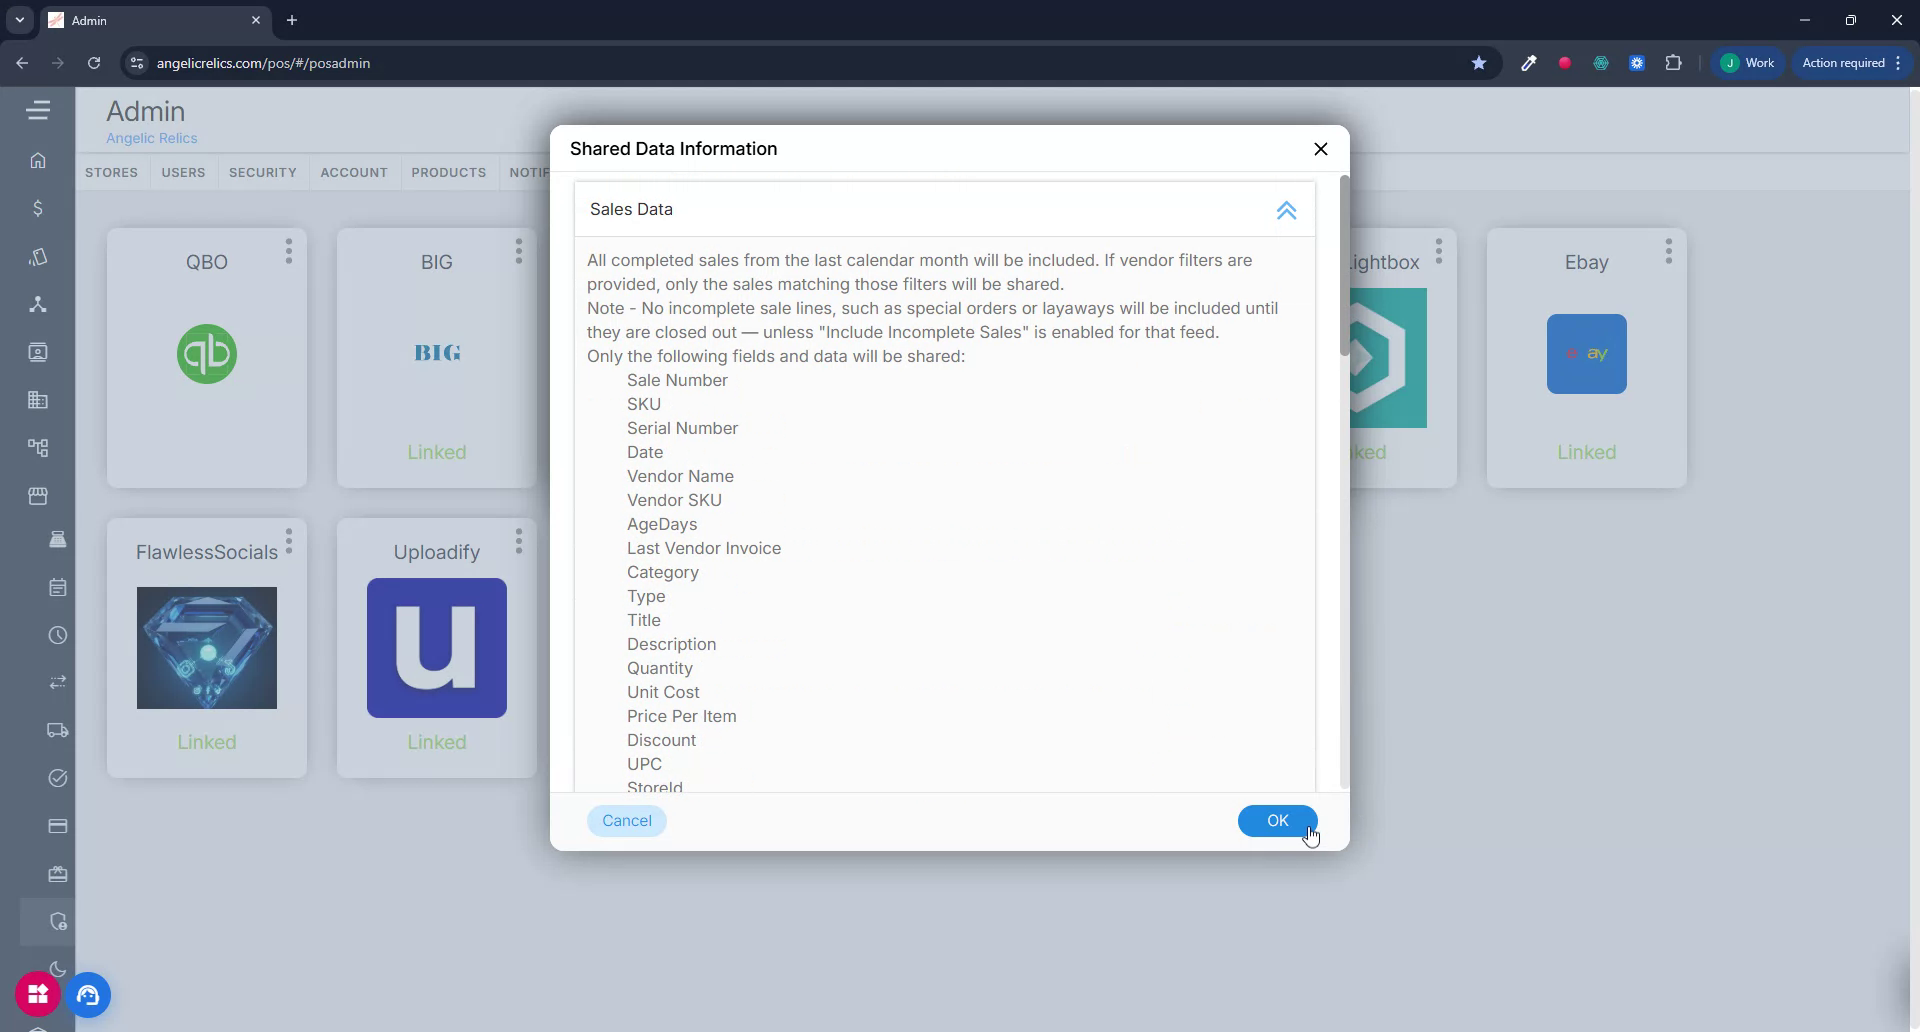Click the hamburger menu icon in sidebar
The height and width of the screenshot is (1032, 1920).
(38, 110)
